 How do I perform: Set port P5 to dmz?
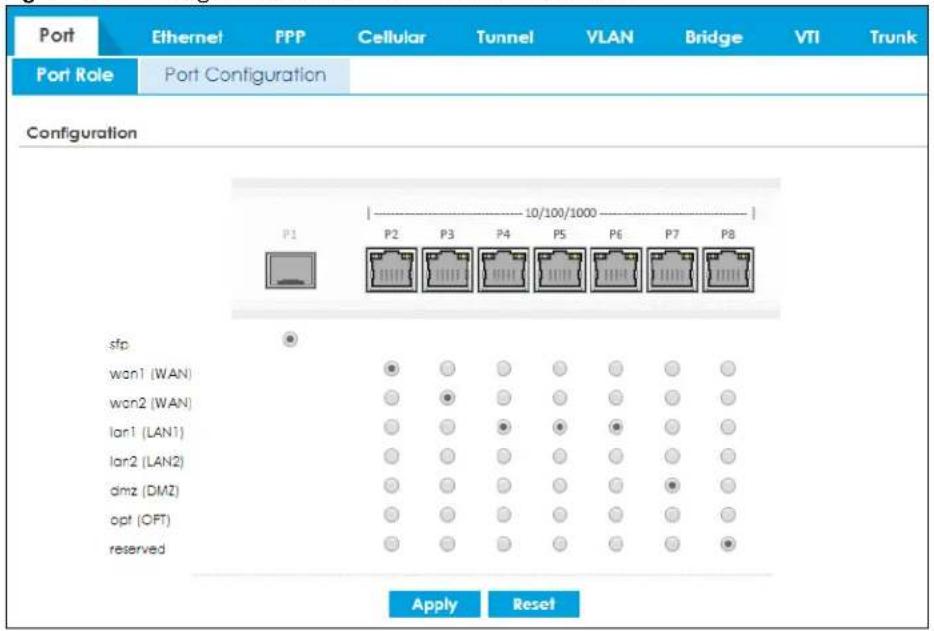pos(559,485)
